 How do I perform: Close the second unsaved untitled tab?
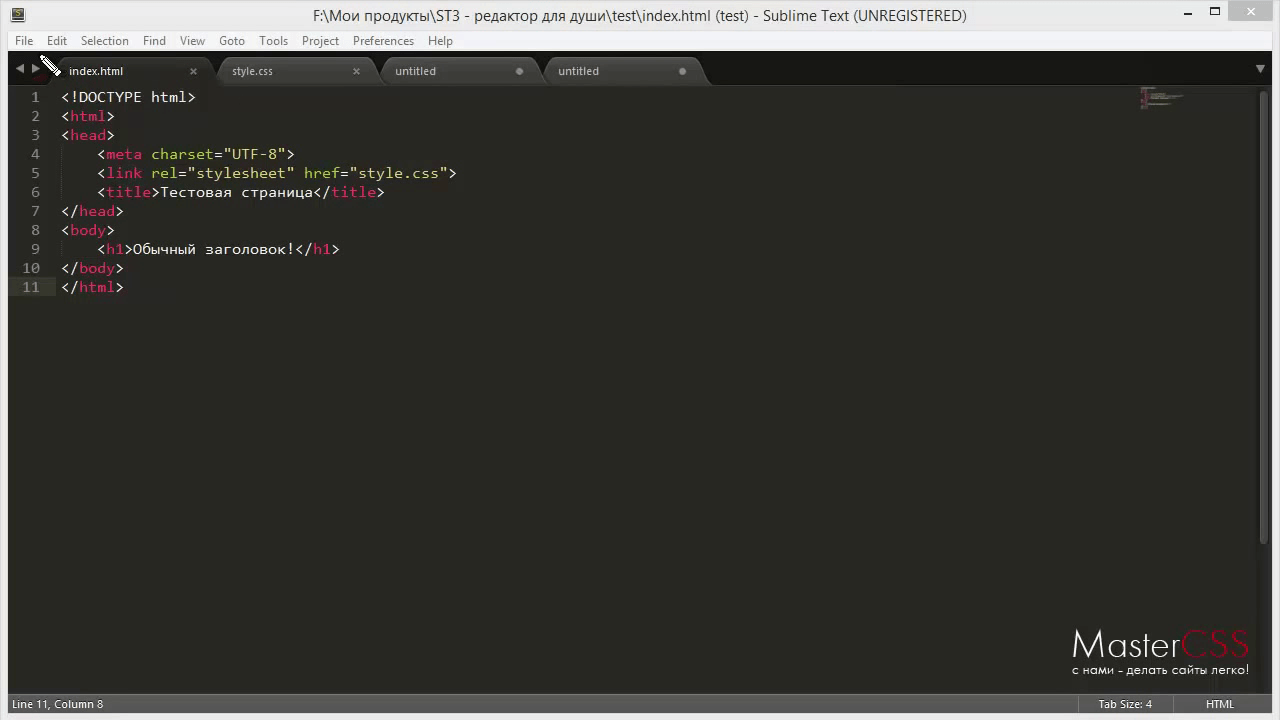pos(682,71)
